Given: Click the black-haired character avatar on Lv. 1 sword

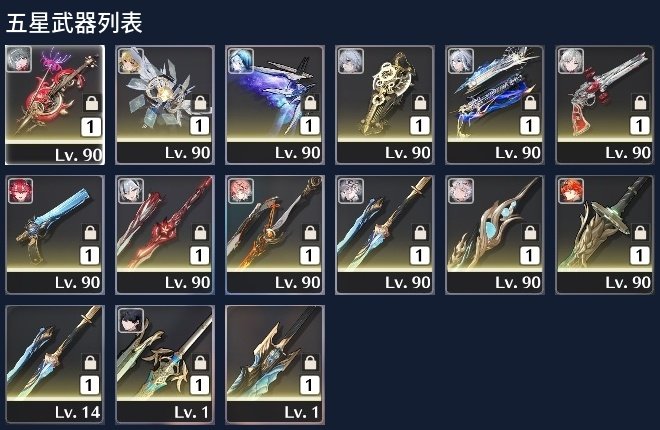Looking at the screenshot, I should pos(130,321).
